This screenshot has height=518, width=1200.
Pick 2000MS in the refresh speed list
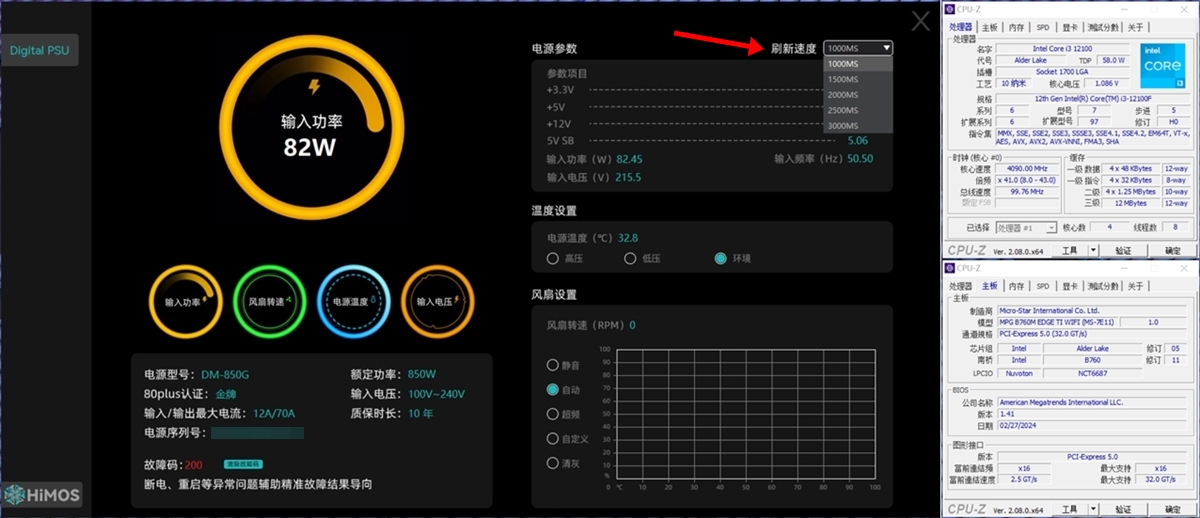point(857,94)
